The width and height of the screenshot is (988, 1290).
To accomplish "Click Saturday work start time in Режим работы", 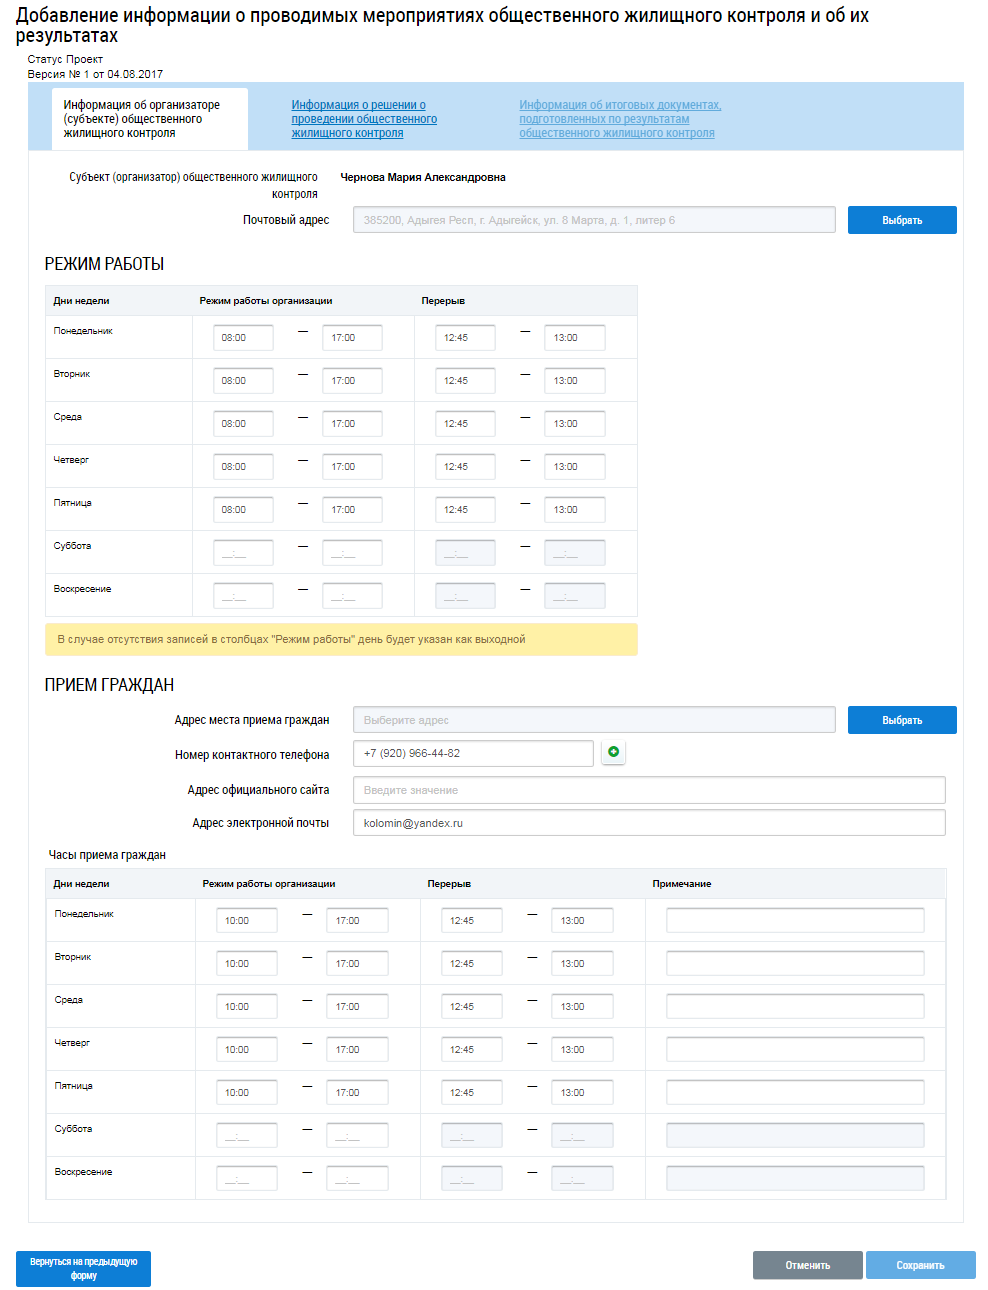I will 243,553.
